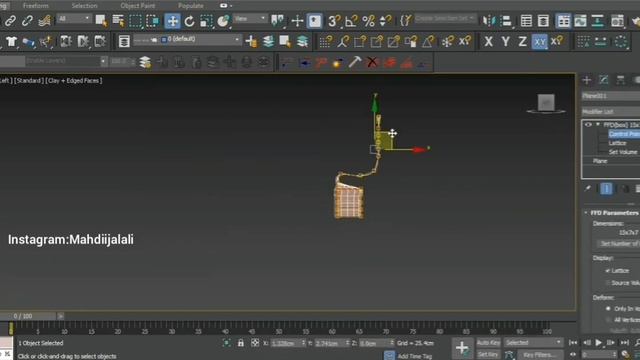Toggle the ribbon display icon

point(563,21)
